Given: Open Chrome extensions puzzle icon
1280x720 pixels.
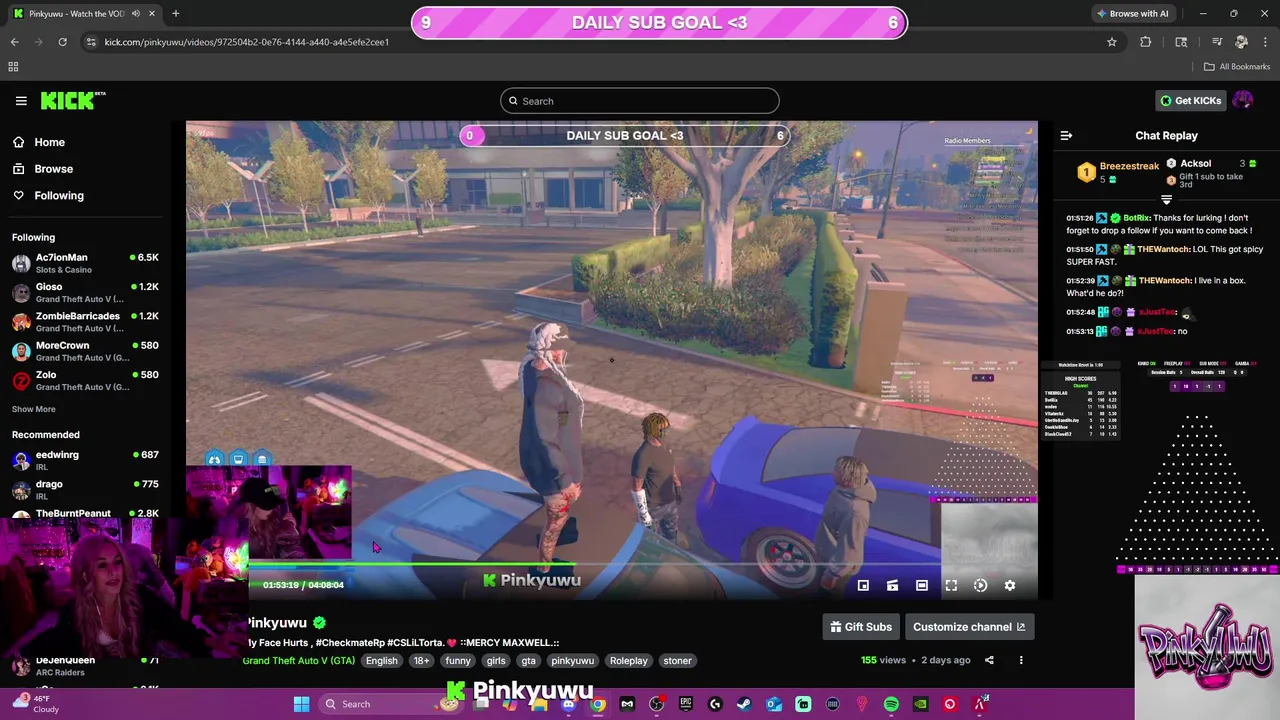Looking at the screenshot, I should click(x=1146, y=42).
